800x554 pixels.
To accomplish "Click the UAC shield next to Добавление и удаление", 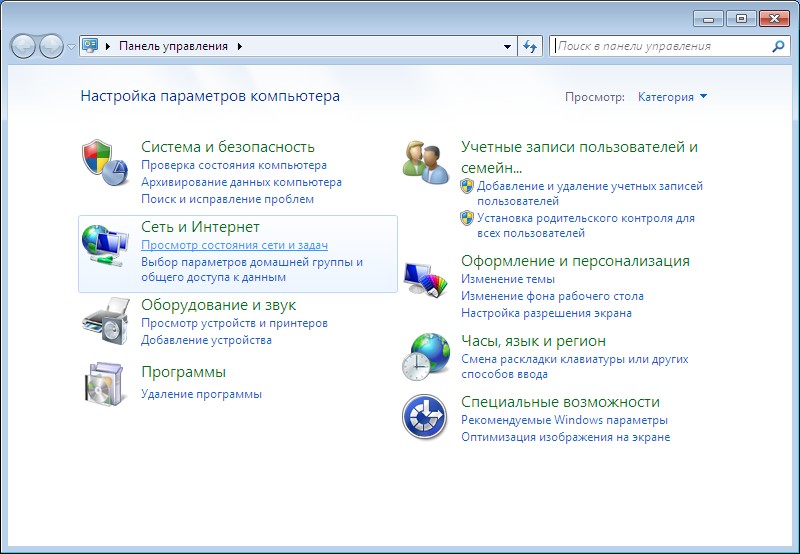I will coord(467,186).
